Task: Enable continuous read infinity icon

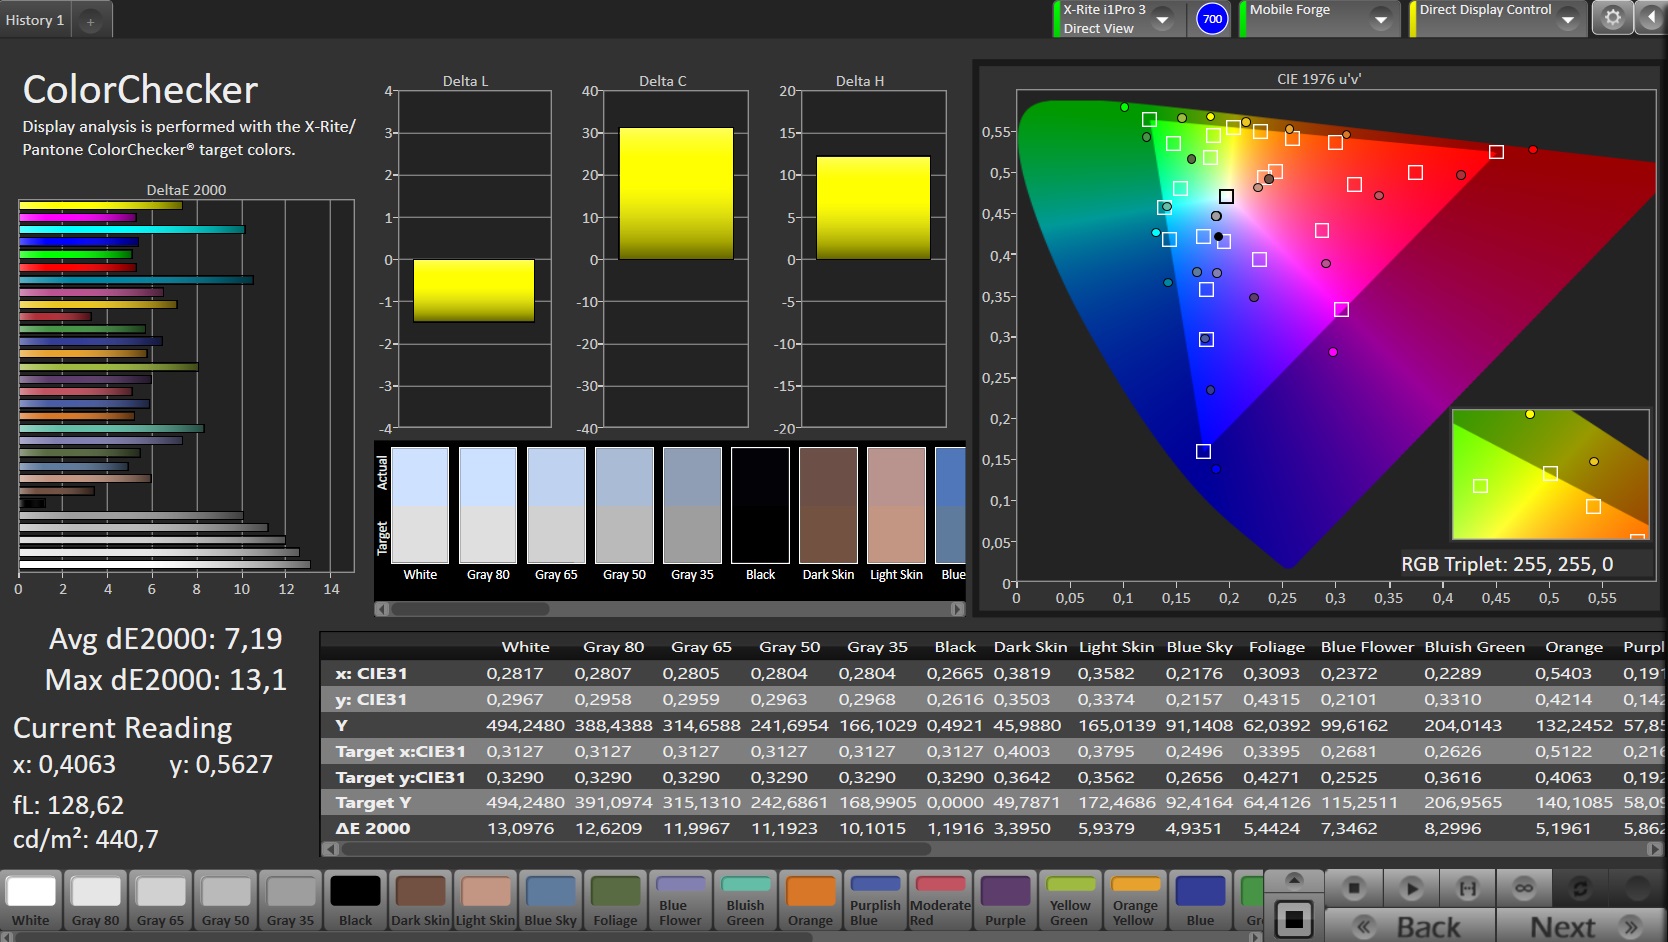Action: 1523,887
